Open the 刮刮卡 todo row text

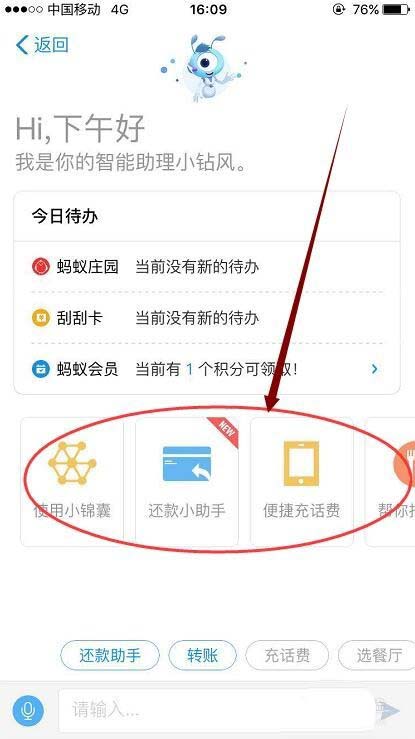(207, 318)
